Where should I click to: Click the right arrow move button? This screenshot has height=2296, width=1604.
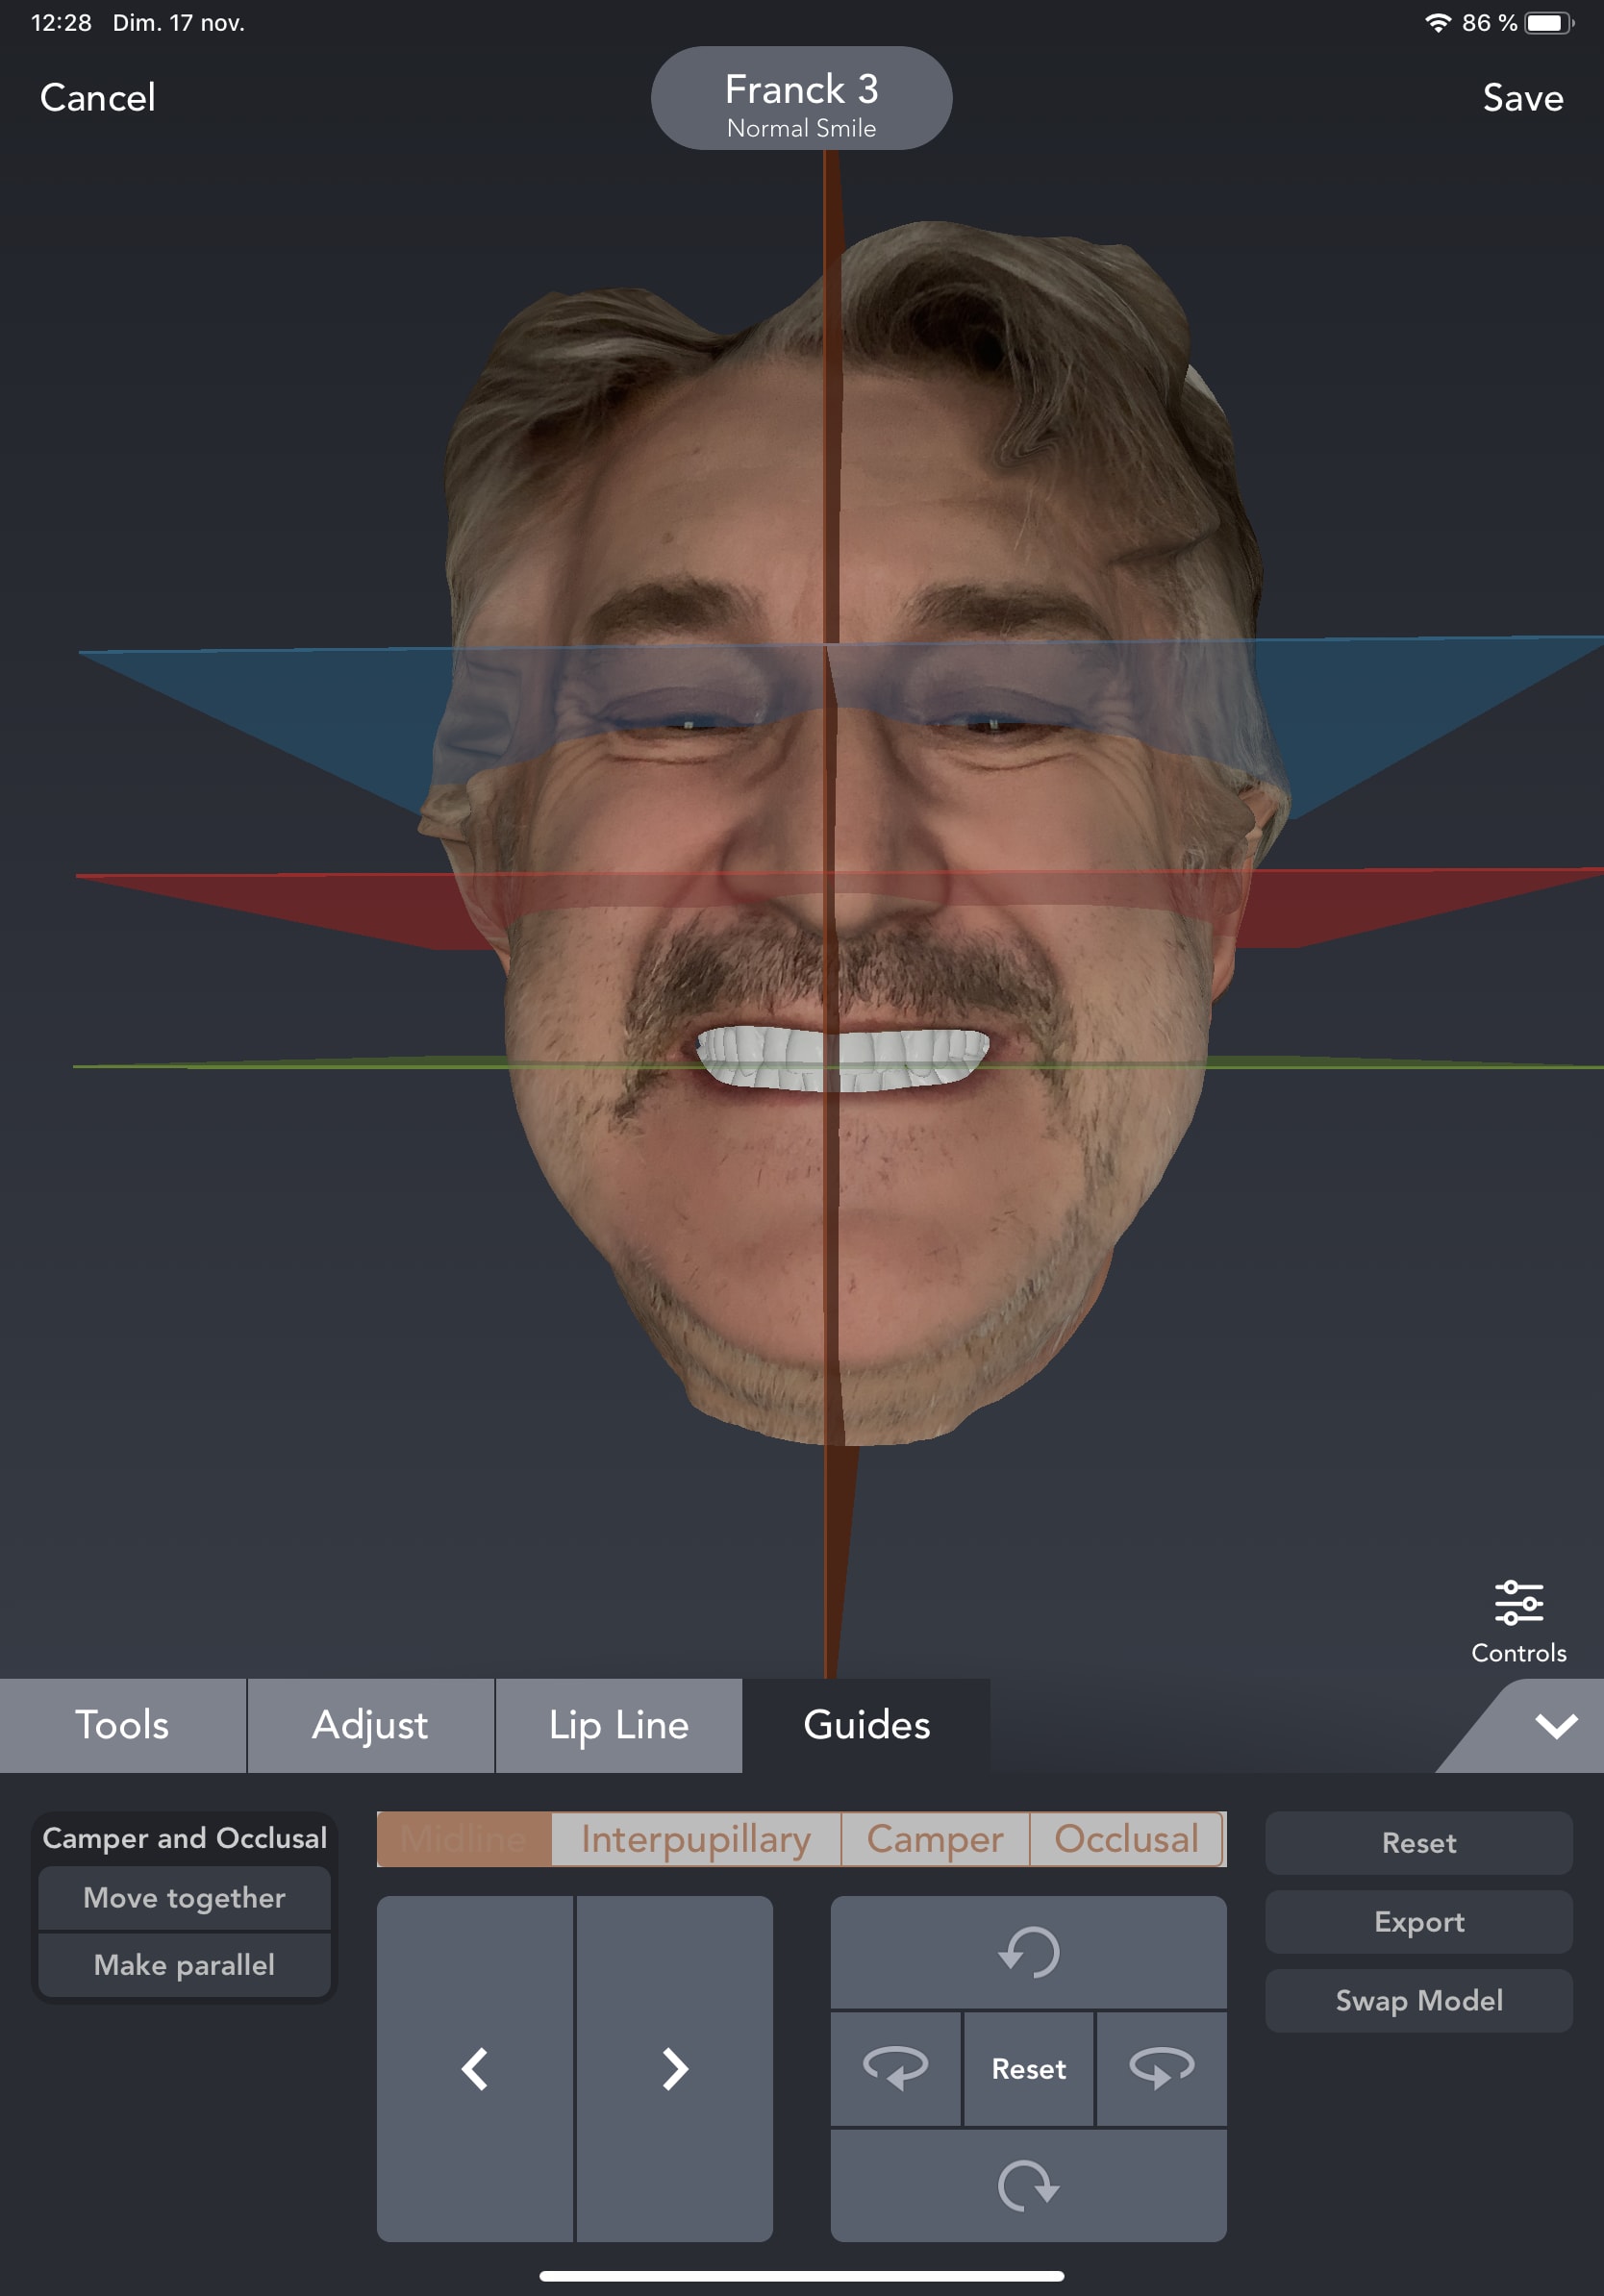[x=675, y=2068]
